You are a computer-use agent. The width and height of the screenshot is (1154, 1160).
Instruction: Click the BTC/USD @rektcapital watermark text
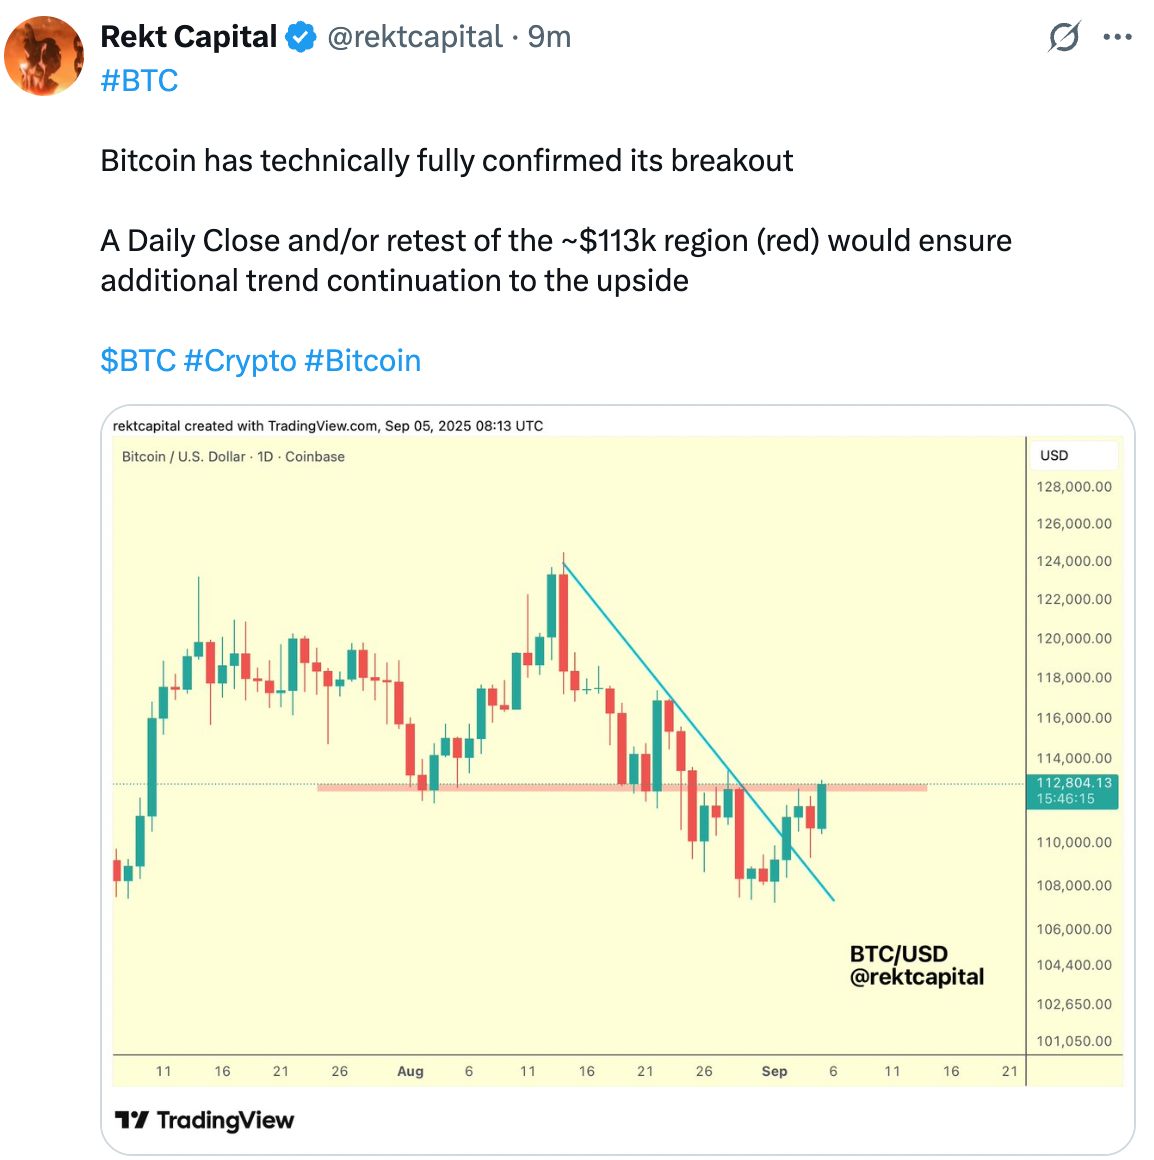click(916, 965)
